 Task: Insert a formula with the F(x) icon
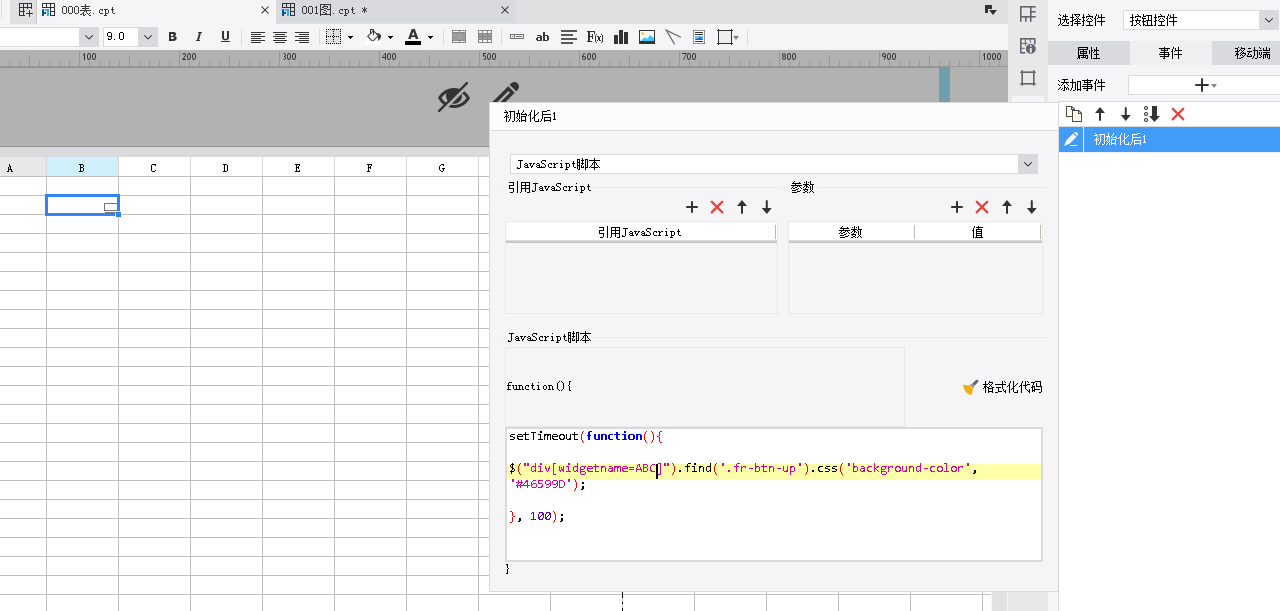pyautogui.click(x=595, y=37)
